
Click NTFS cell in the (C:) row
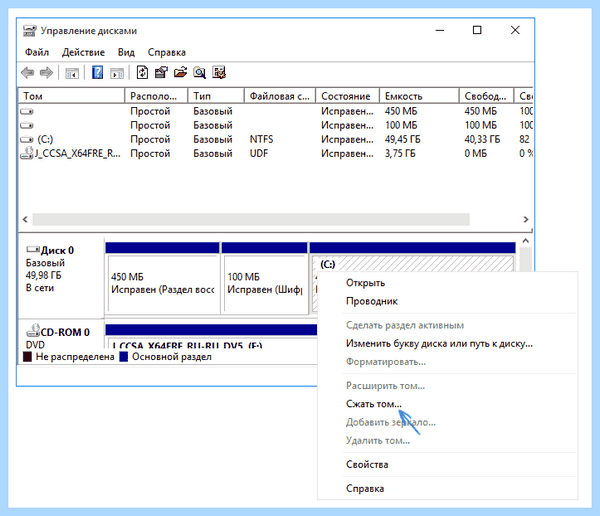point(261,139)
